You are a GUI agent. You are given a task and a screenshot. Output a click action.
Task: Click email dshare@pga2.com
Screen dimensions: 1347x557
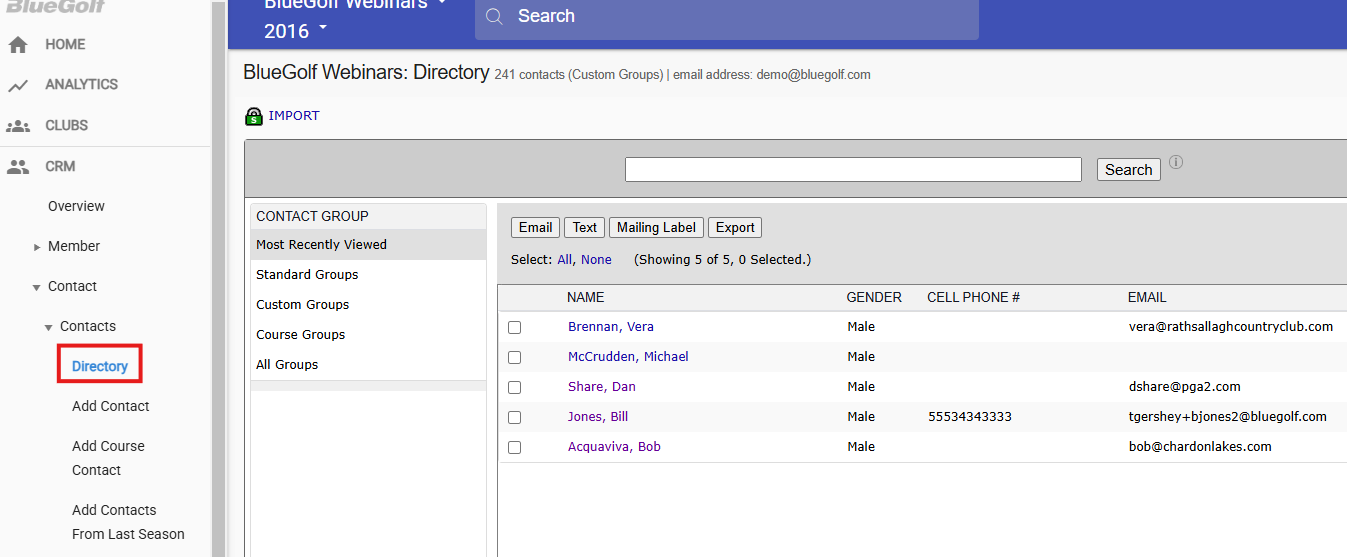pyautogui.click(x=1184, y=387)
